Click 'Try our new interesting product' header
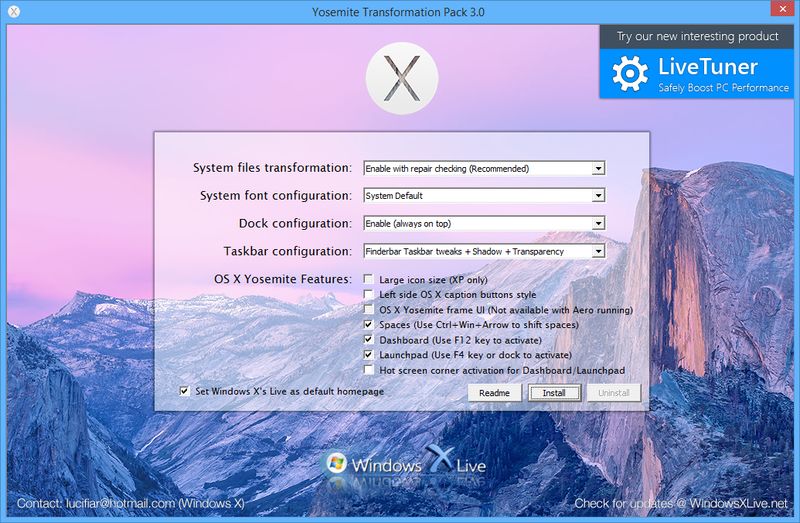 tap(697, 36)
